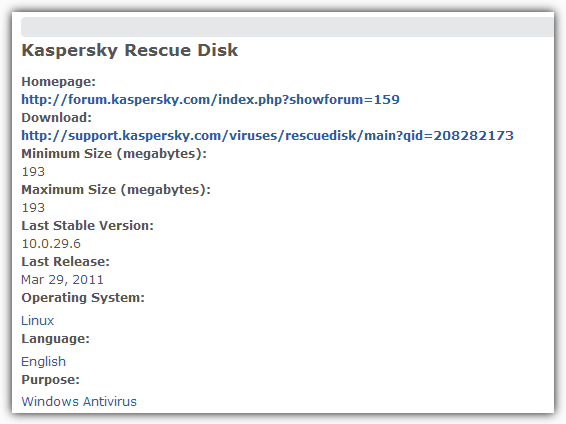566x424 pixels.
Task: Click the Download field label
Action: pyautogui.click(x=57, y=118)
